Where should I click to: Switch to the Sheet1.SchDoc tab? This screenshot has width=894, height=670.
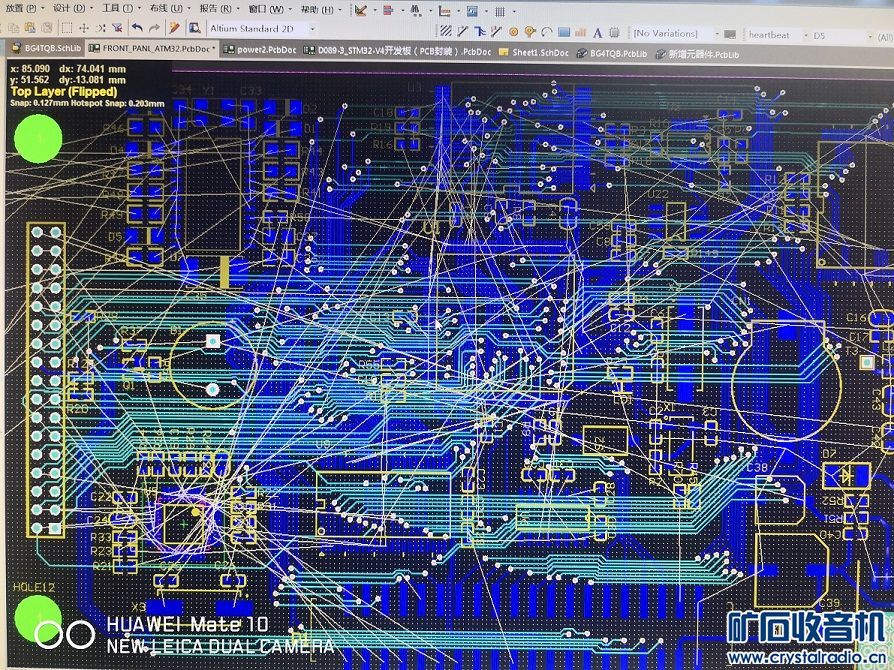[534, 52]
